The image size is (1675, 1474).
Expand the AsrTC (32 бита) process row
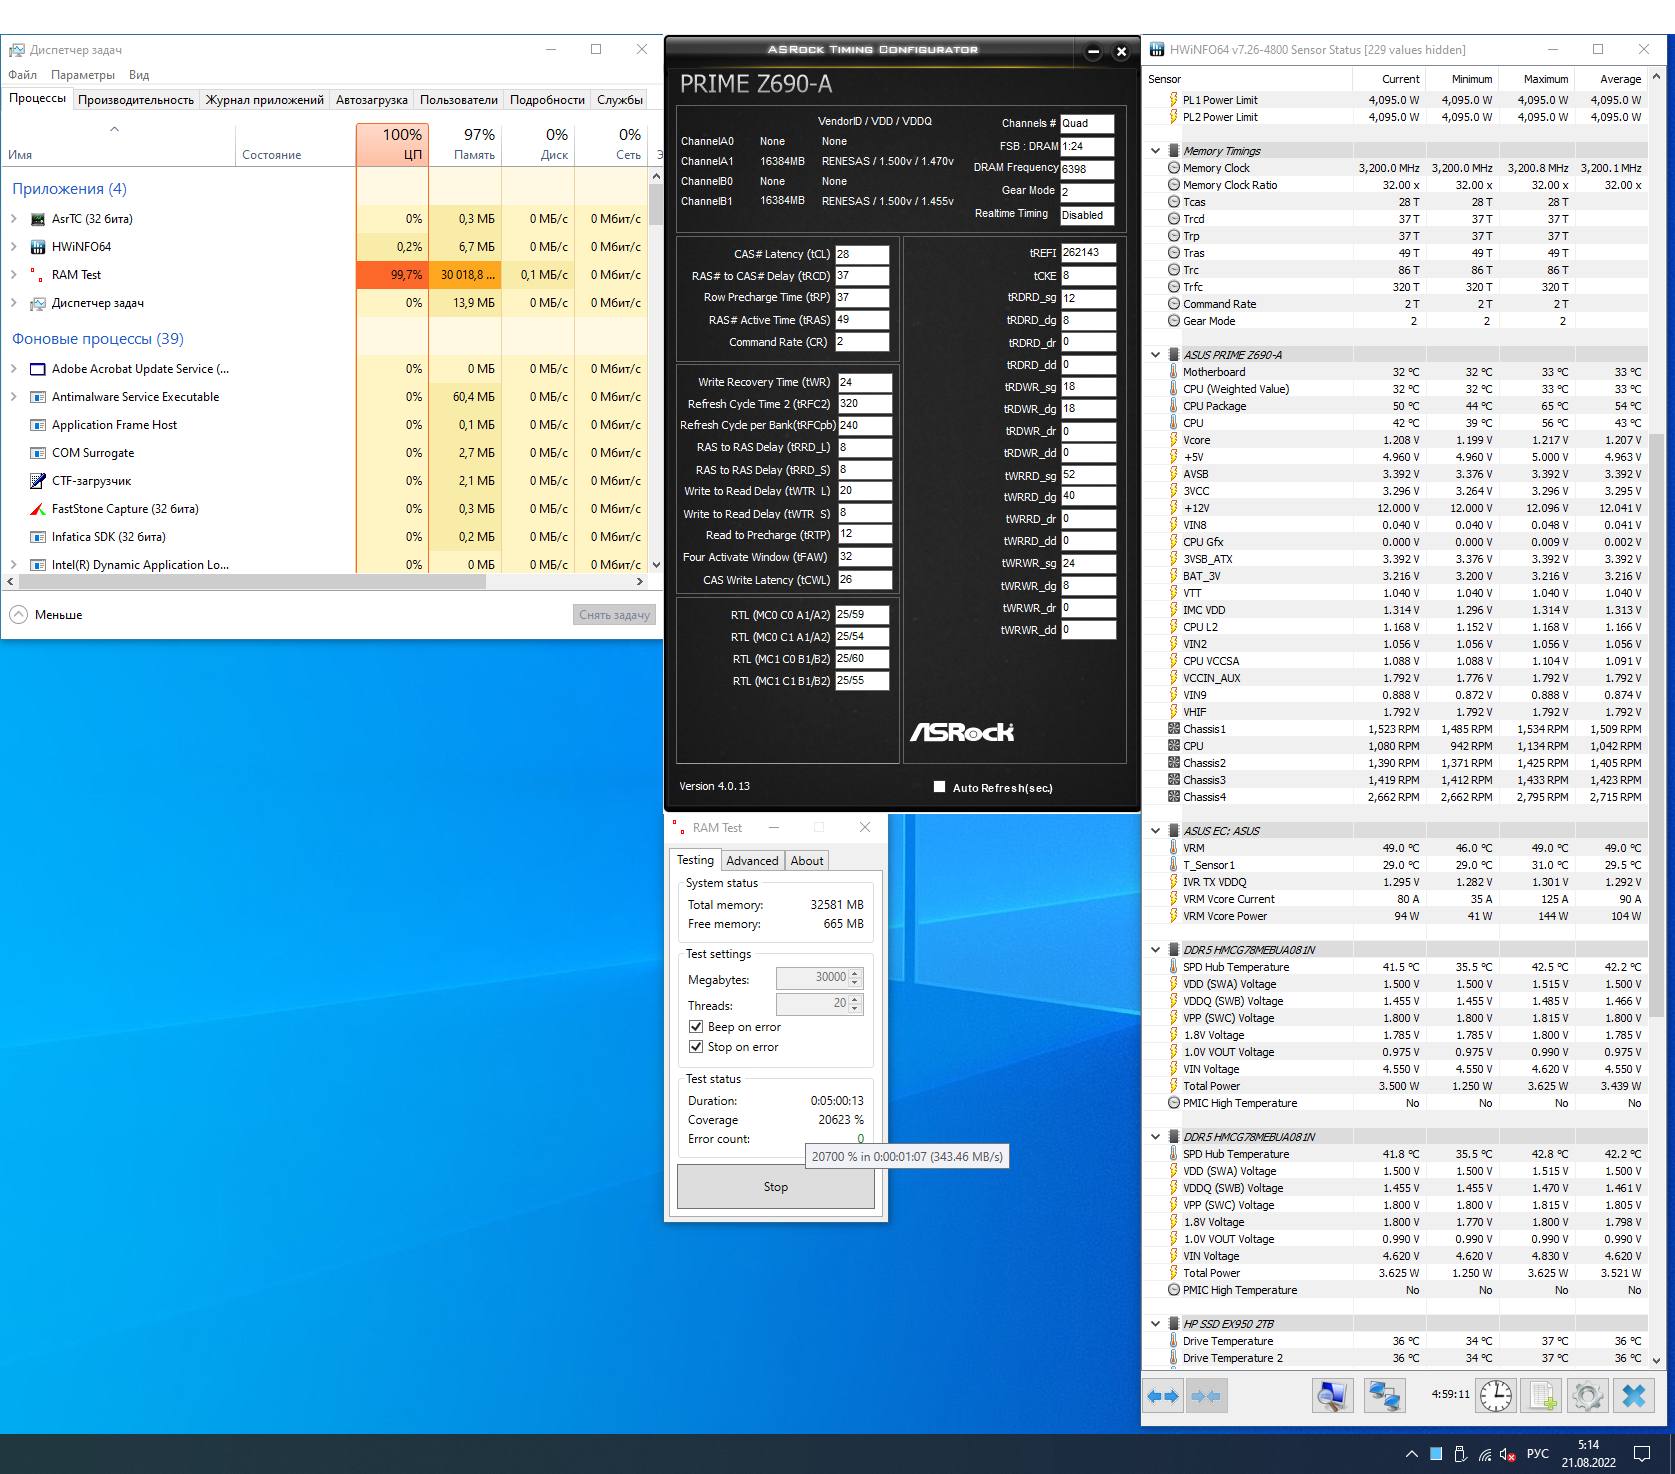pos(13,219)
